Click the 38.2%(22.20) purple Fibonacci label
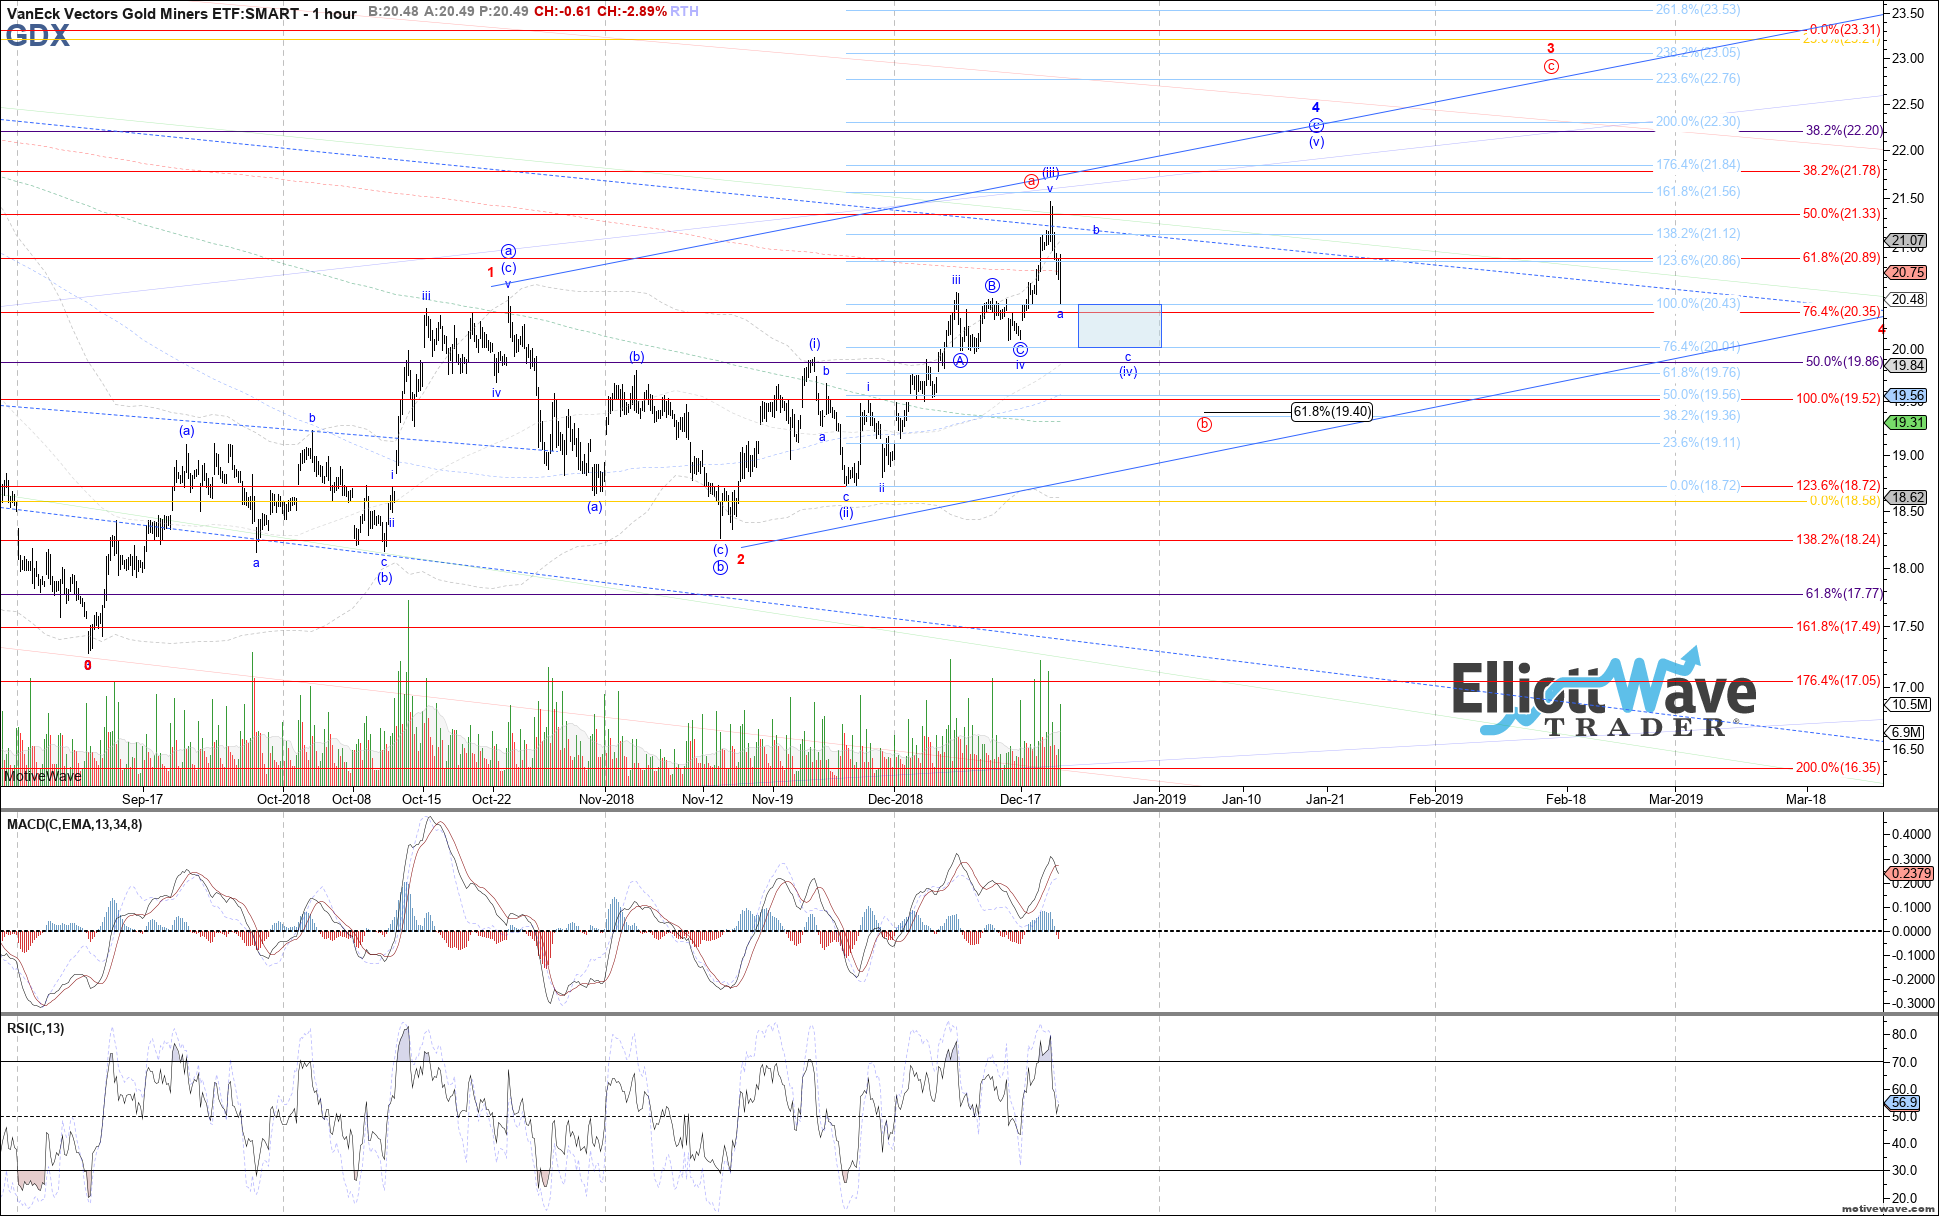The width and height of the screenshot is (1939, 1216). [x=1843, y=131]
